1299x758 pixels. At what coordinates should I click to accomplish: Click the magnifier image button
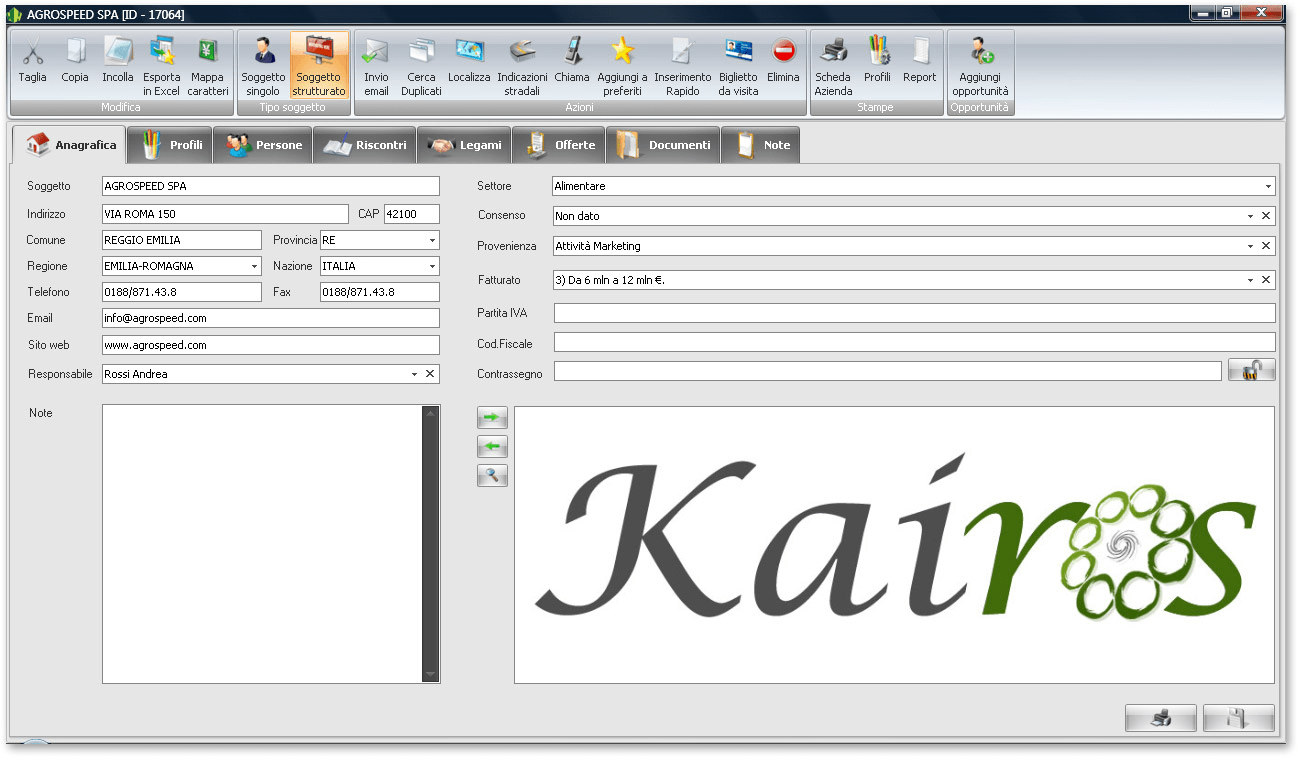click(x=493, y=476)
